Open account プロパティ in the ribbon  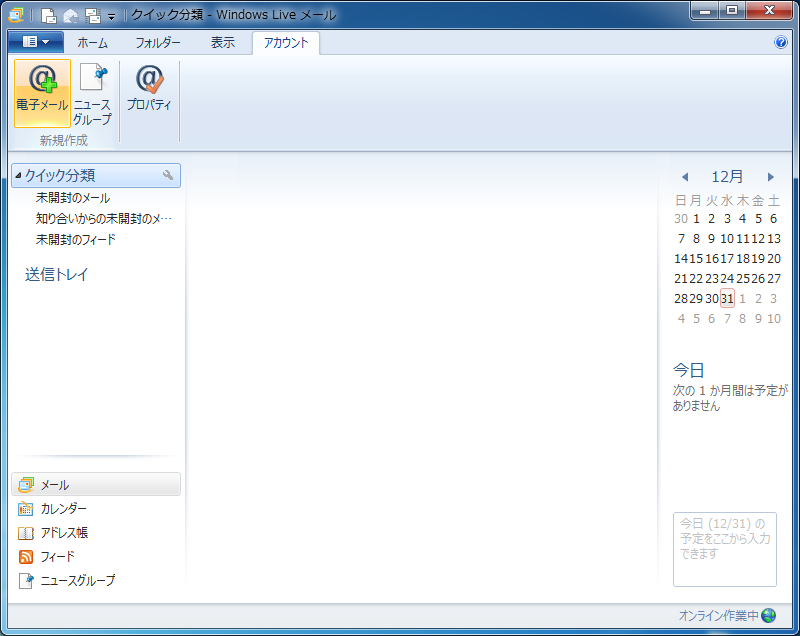tap(149, 88)
